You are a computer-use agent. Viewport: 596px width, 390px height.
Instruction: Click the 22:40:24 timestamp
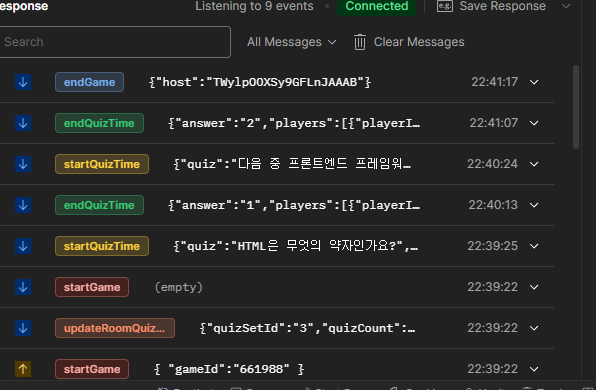492,164
